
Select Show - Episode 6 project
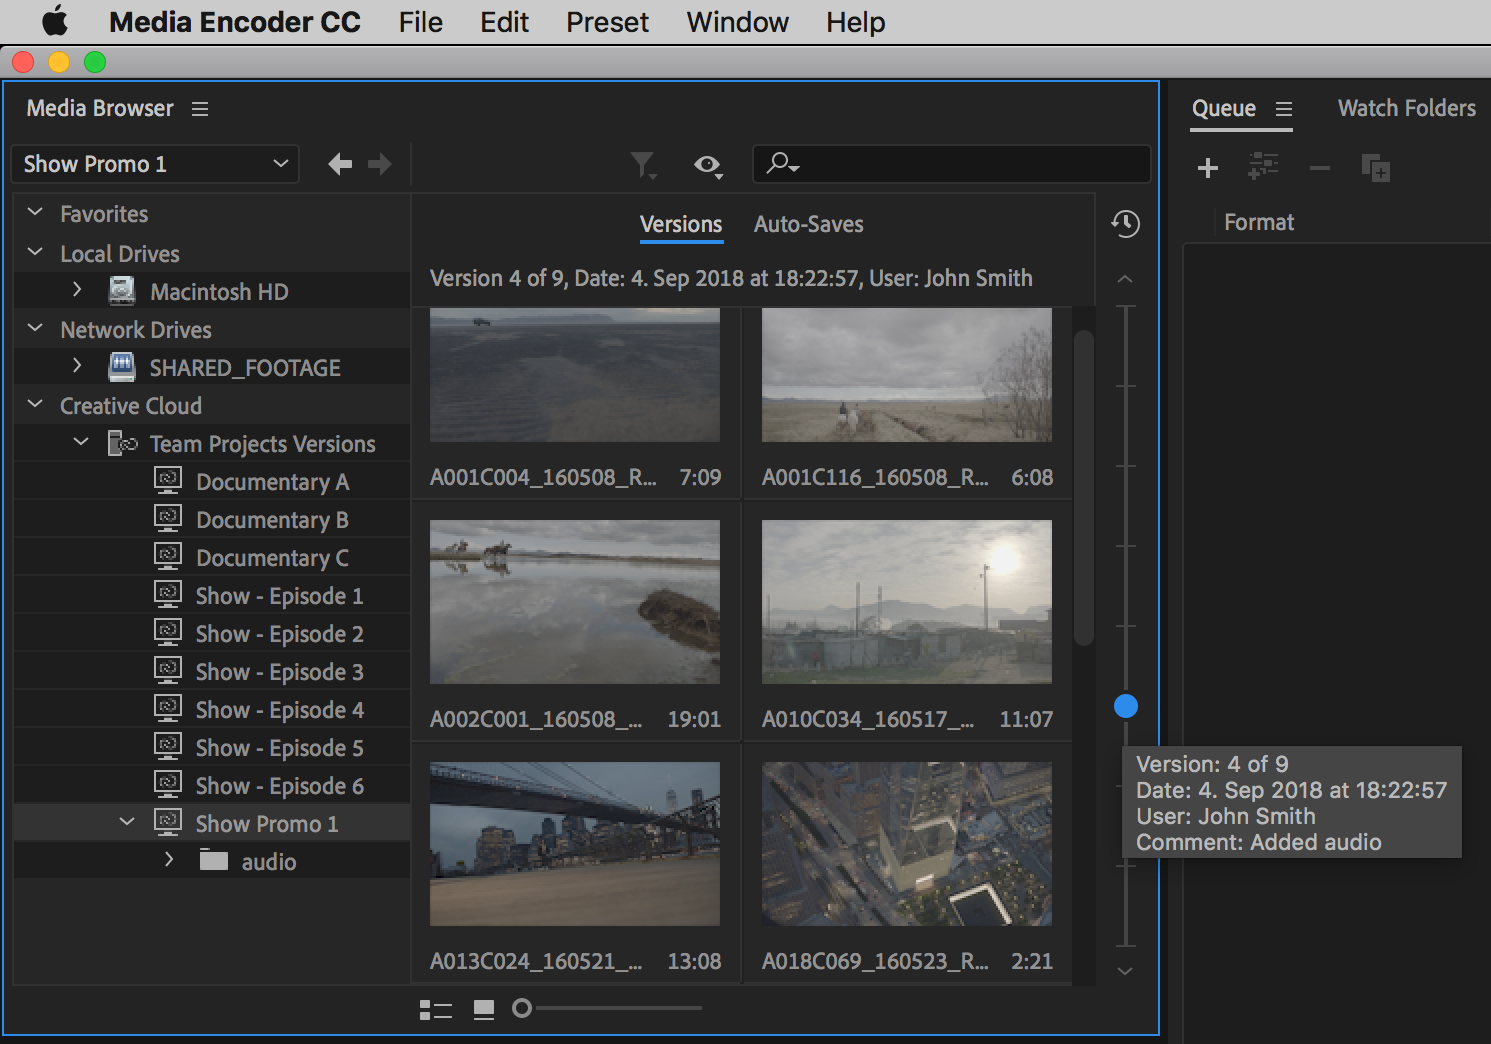tap(279, 786)
